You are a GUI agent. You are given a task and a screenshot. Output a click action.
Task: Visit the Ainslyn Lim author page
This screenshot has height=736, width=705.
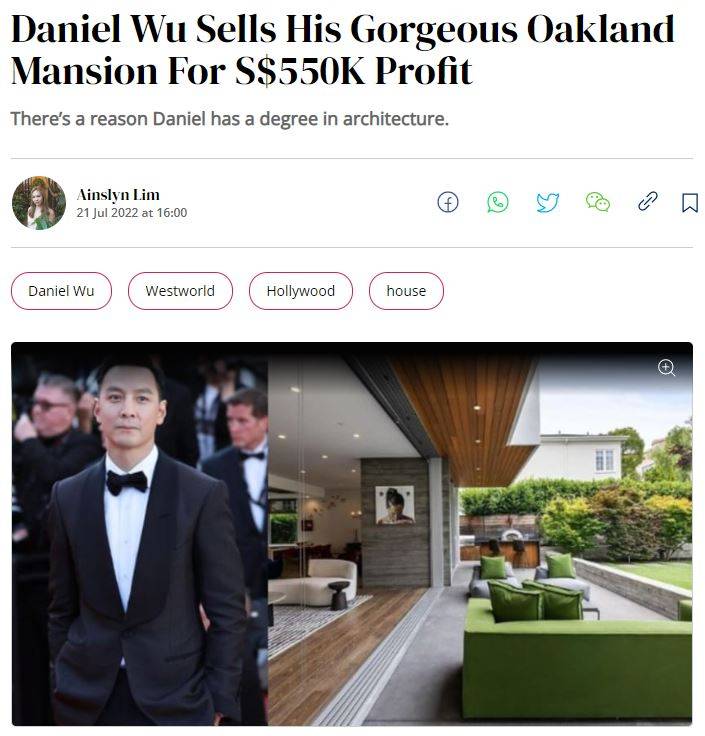pyautogui.click(x=118, y=194)
